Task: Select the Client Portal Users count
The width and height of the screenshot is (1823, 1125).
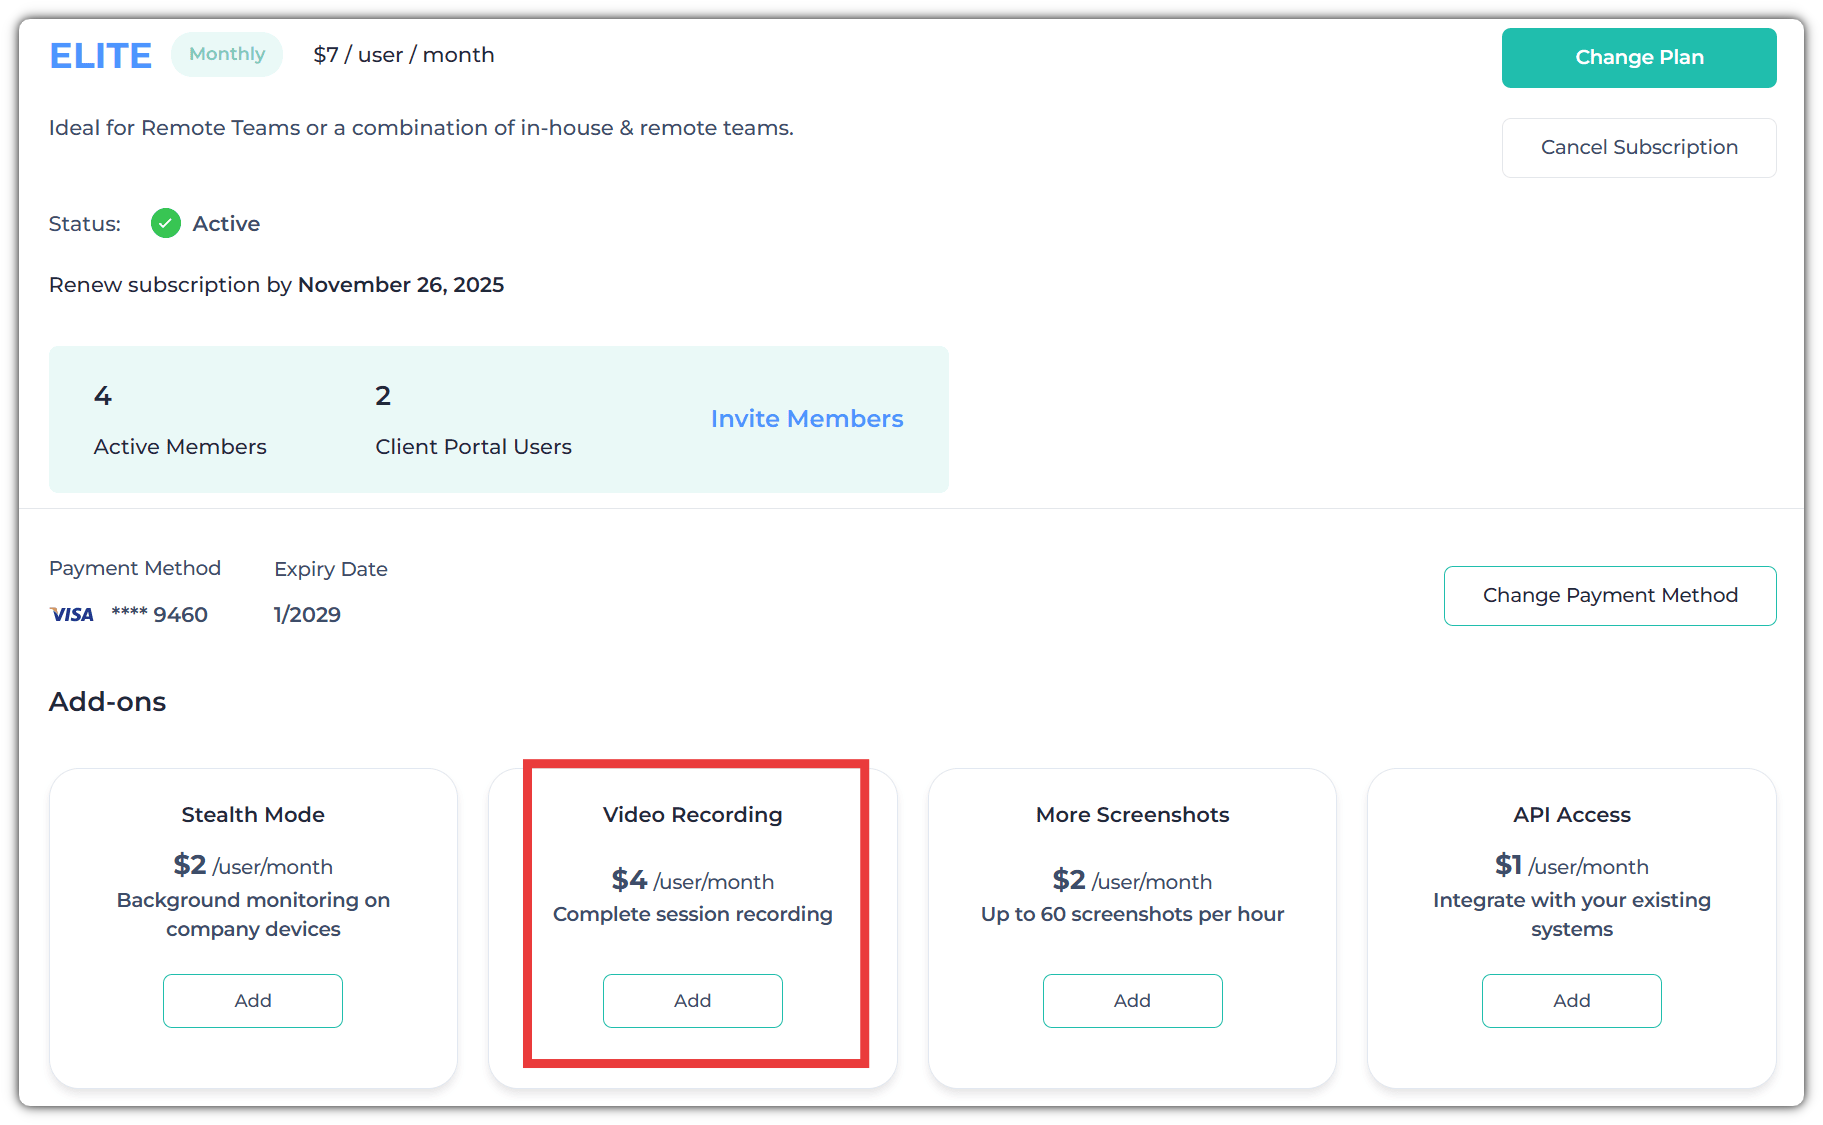Action: 383,396
